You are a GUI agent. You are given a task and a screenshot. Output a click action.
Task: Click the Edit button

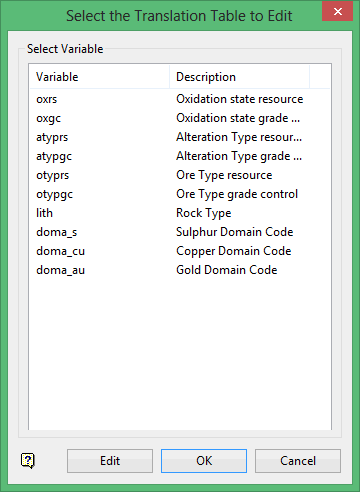110,461
